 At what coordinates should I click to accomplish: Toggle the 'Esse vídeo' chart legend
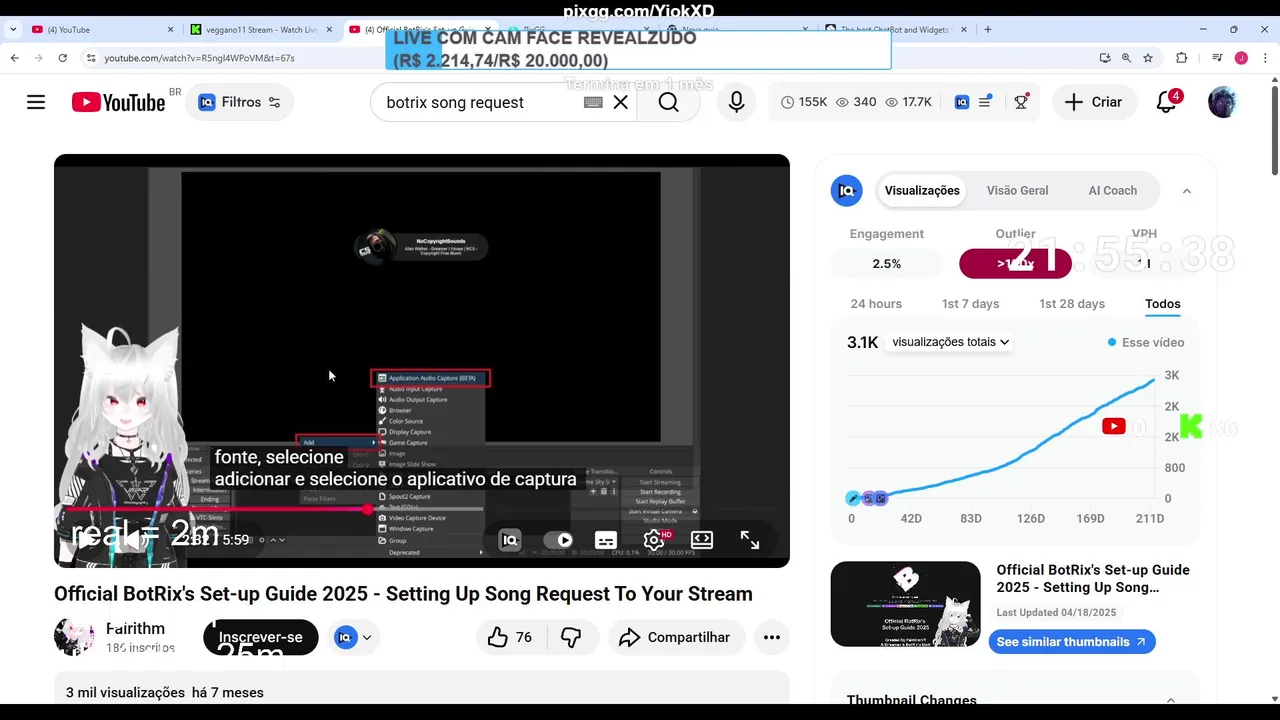point(1146,342)
